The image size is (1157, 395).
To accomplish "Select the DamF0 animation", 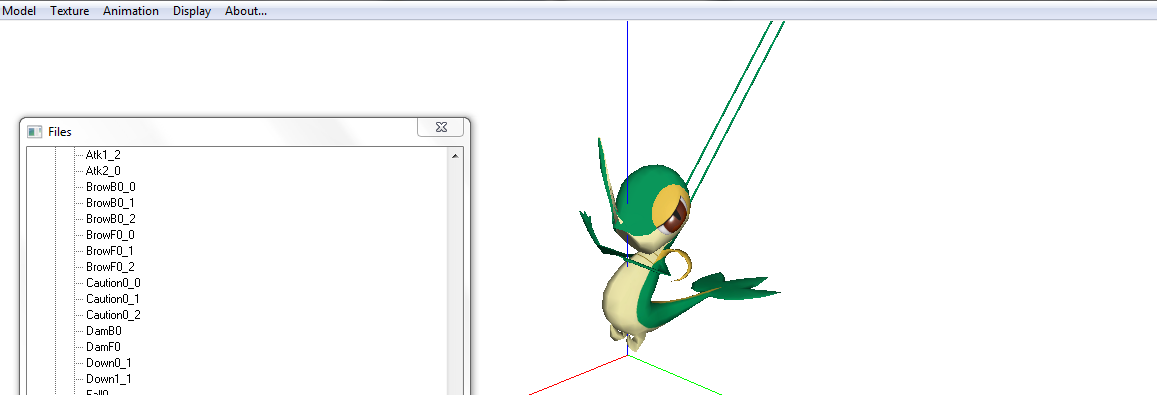I will click(x=103, y=347).
